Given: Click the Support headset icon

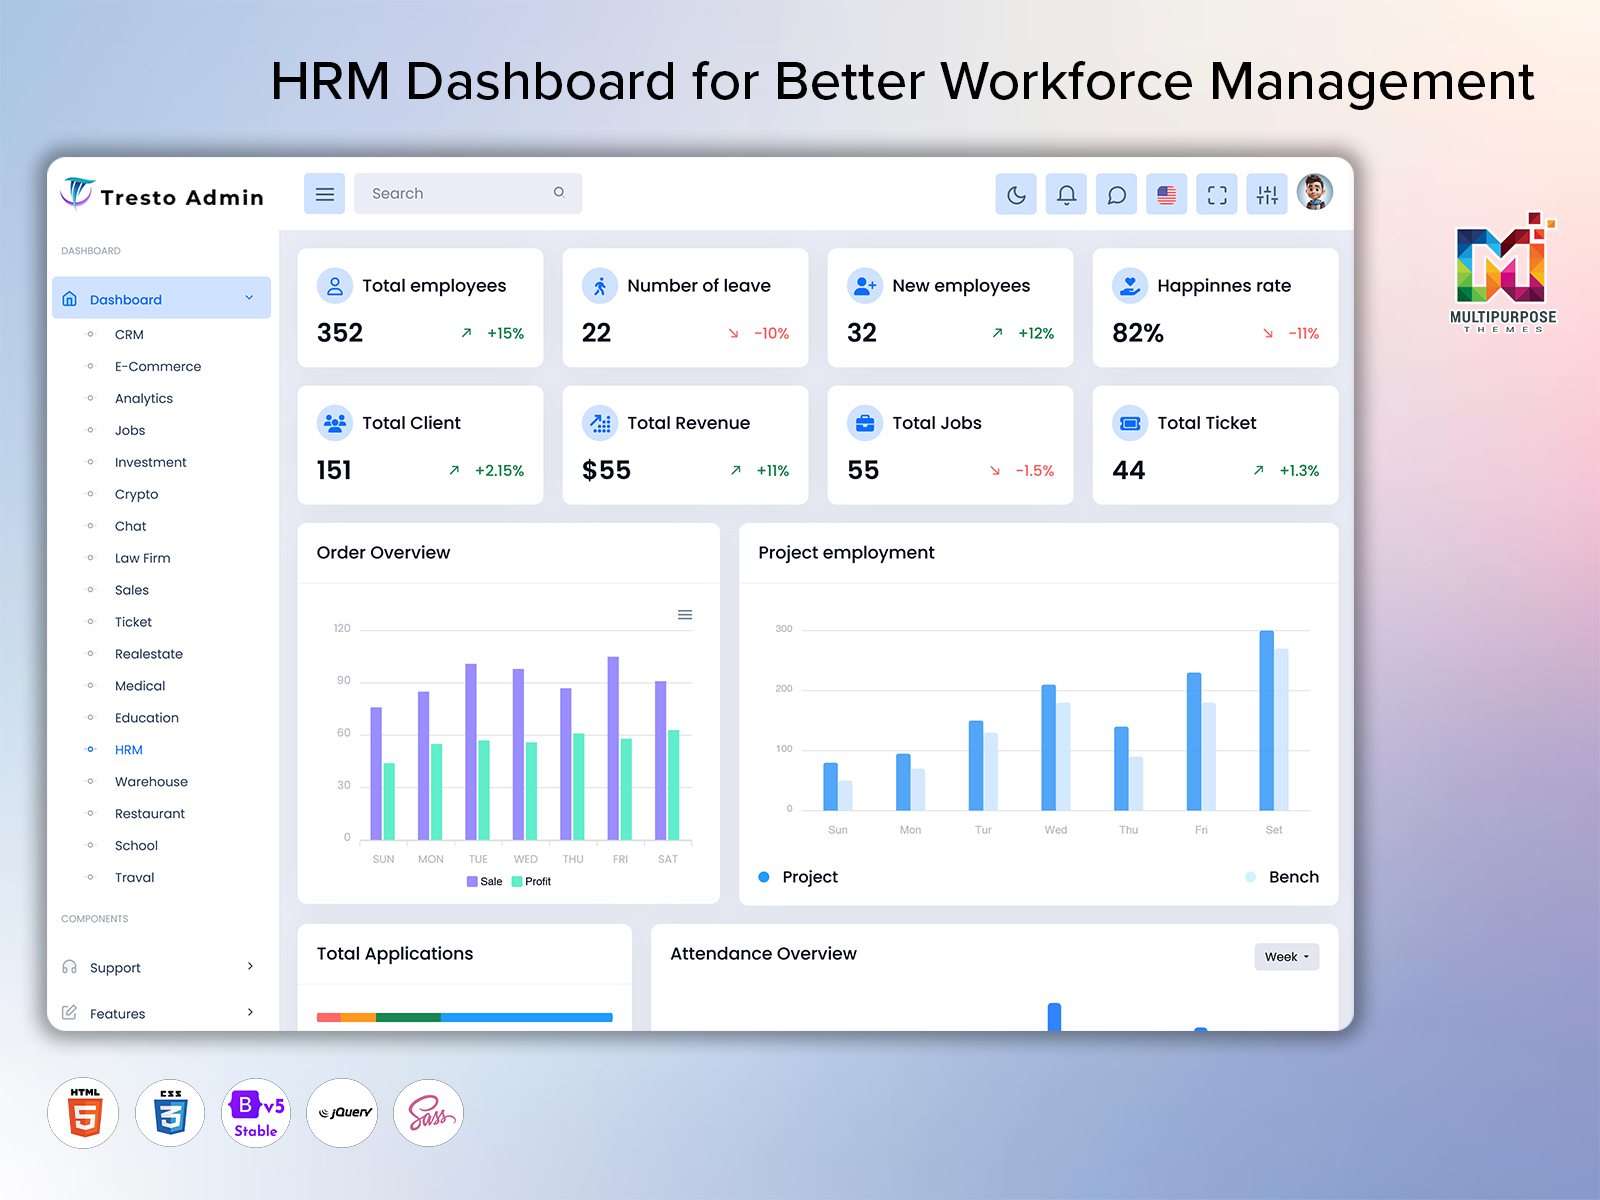Looking at the screenshot, I should point(70,967).
